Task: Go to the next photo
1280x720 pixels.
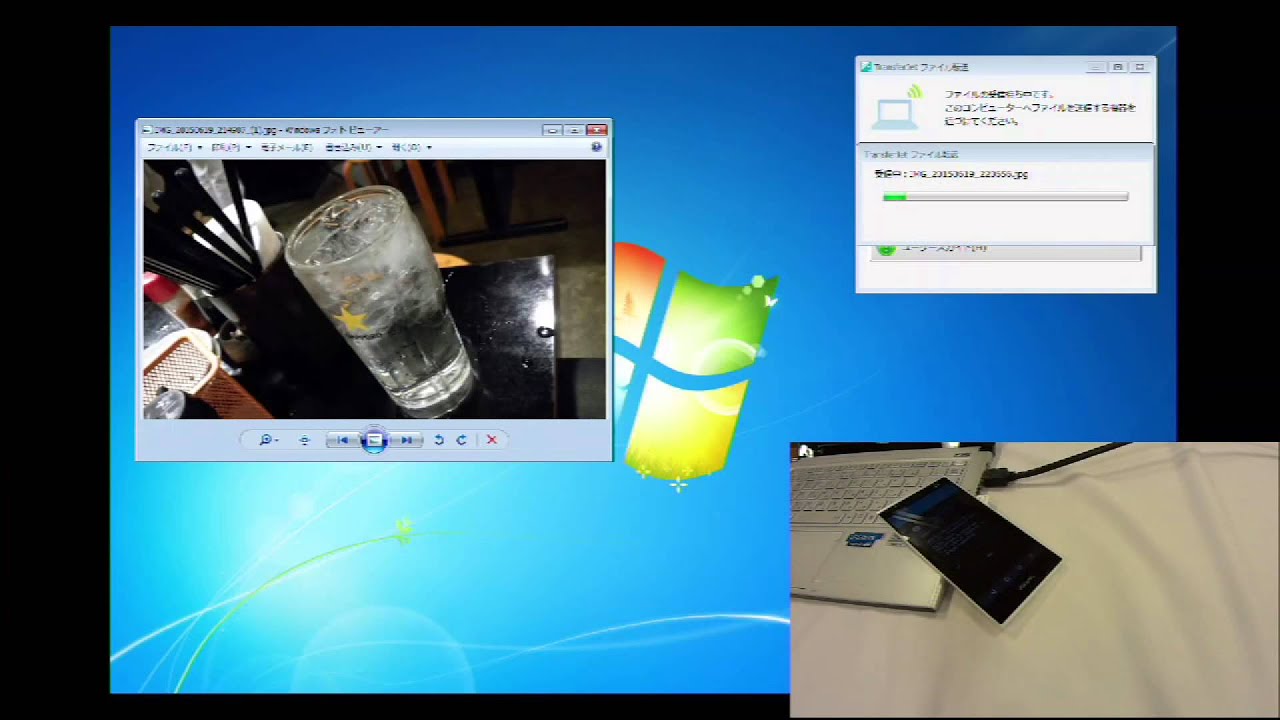Action: 405,440
